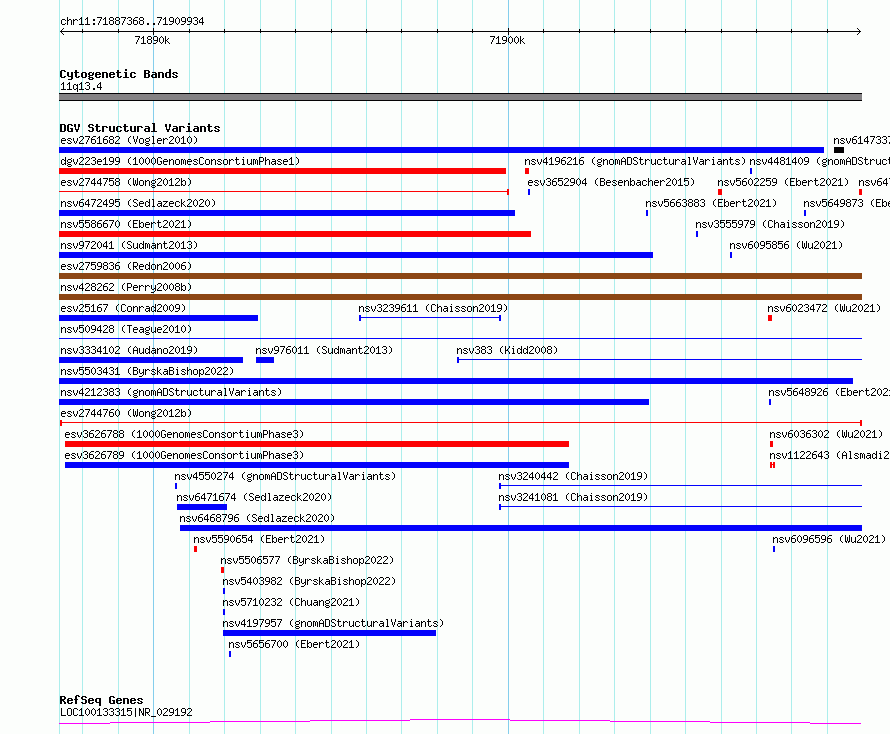Screen dimensions: 890x734
Task: Click esv3652904 (Besenbacher2015) label
Action: tap(611, 182)
